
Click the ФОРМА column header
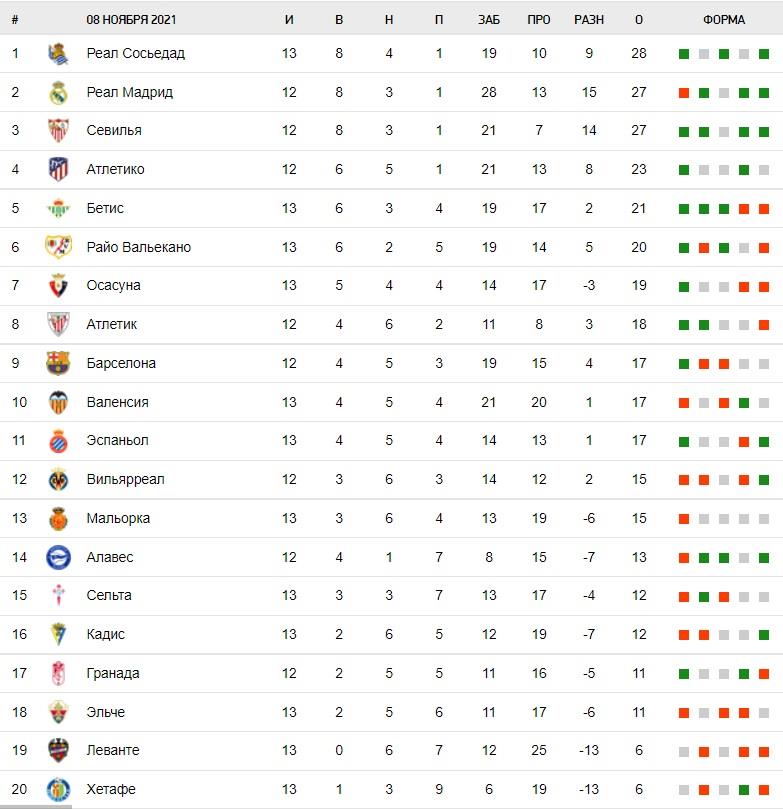click(724, 19)
